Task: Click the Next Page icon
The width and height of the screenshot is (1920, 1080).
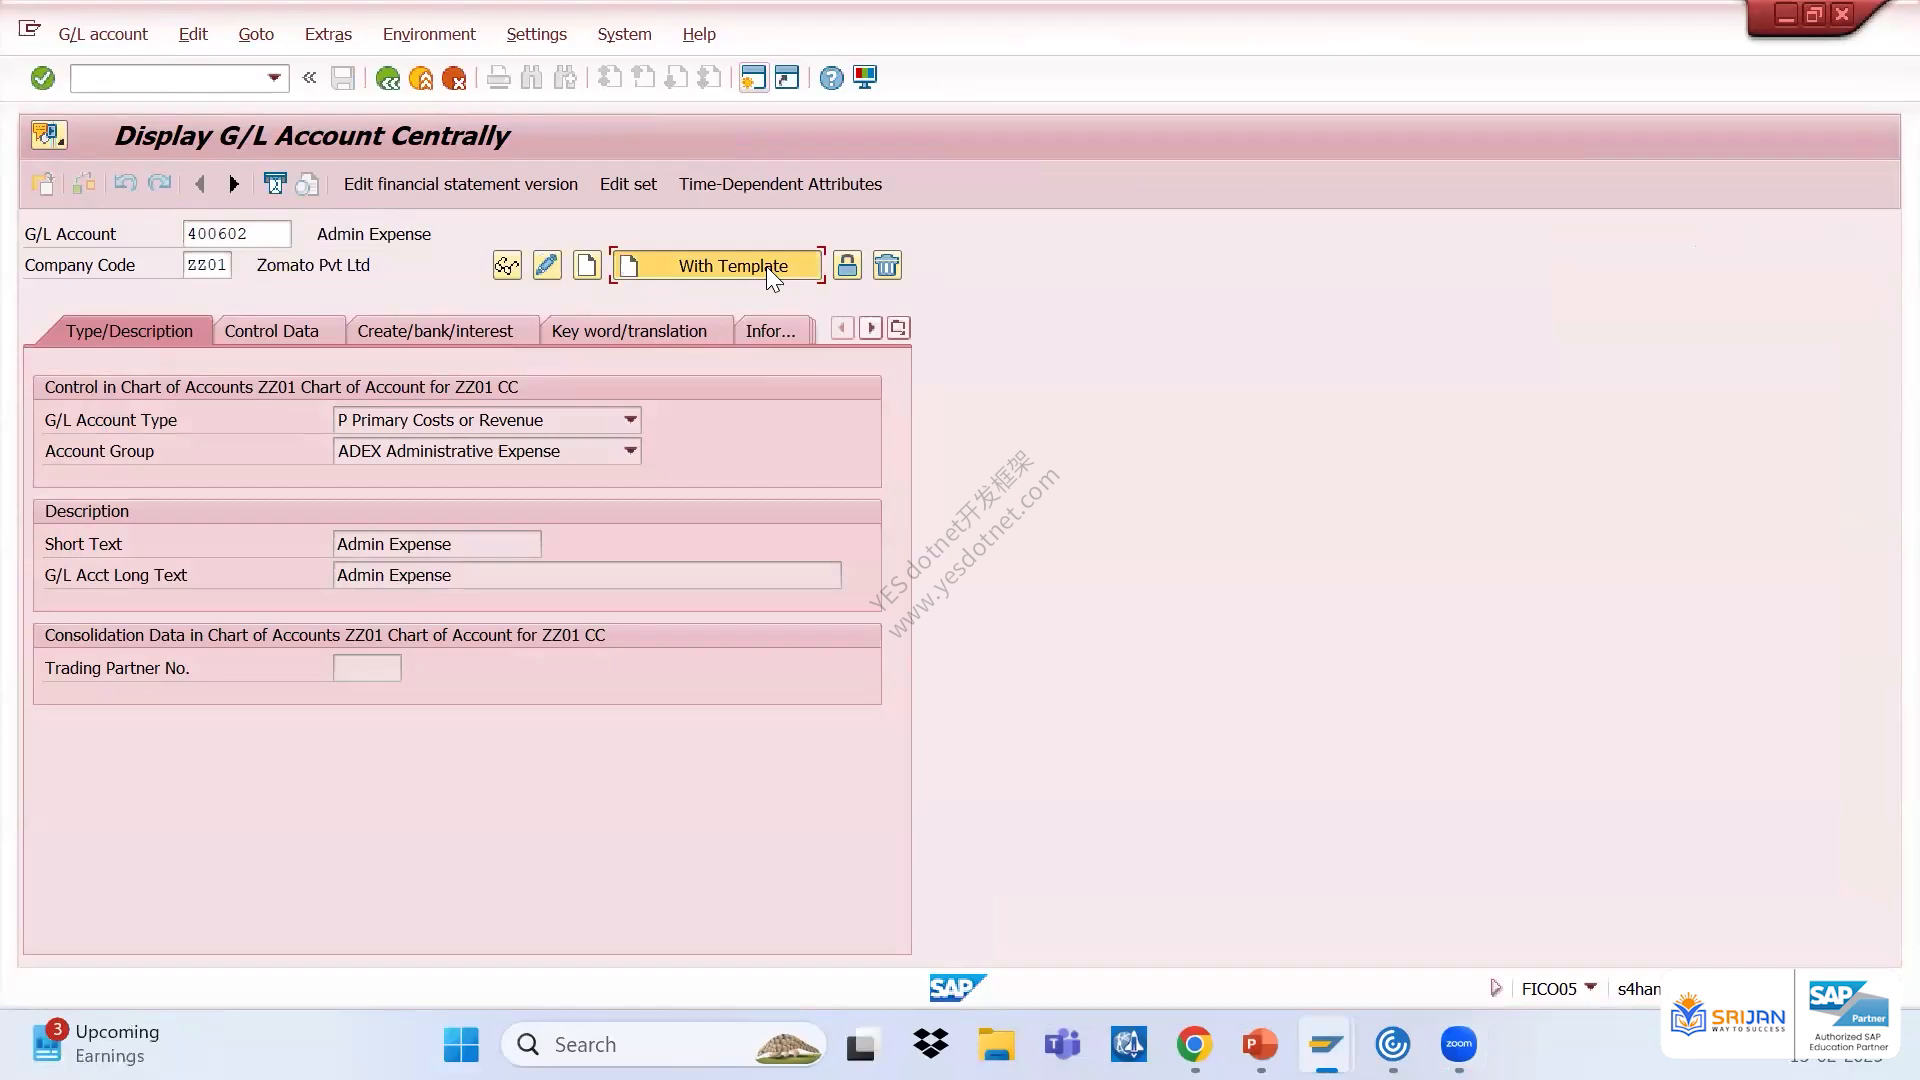Action: pos(676,78)
